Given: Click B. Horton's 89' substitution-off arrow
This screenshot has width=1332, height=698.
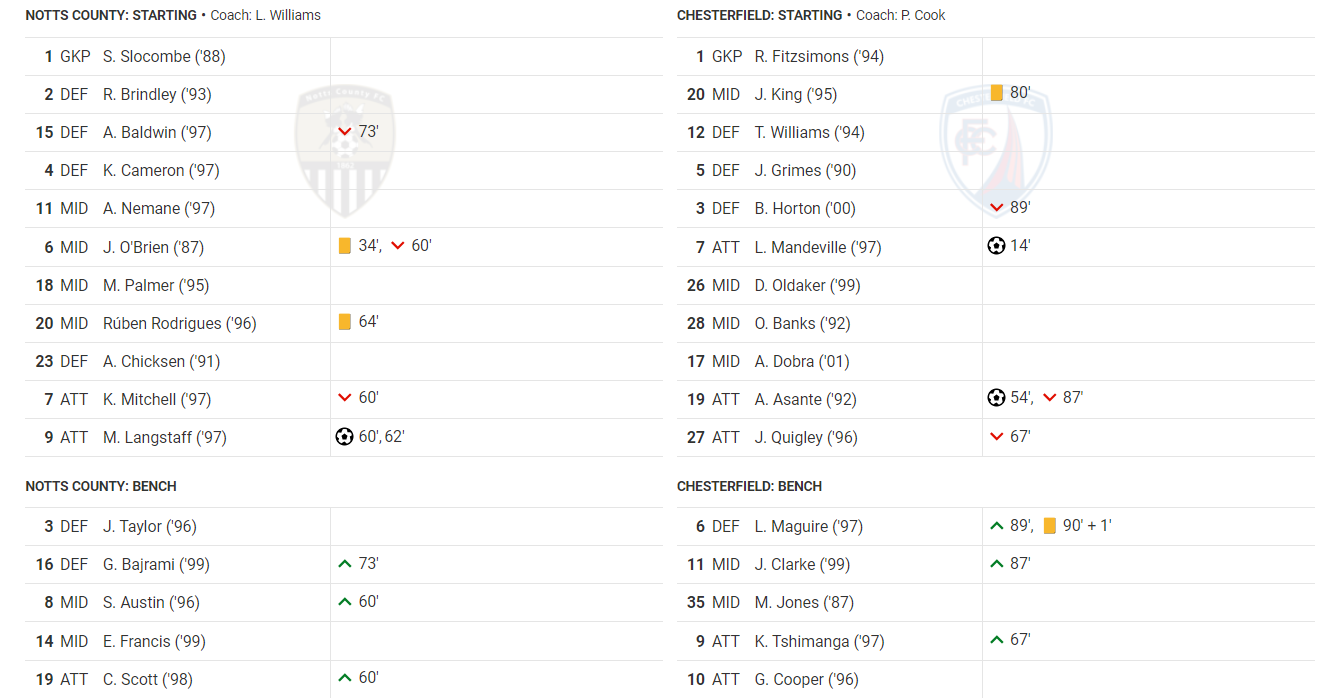Looking at the screenshot, I should (996, 207).
